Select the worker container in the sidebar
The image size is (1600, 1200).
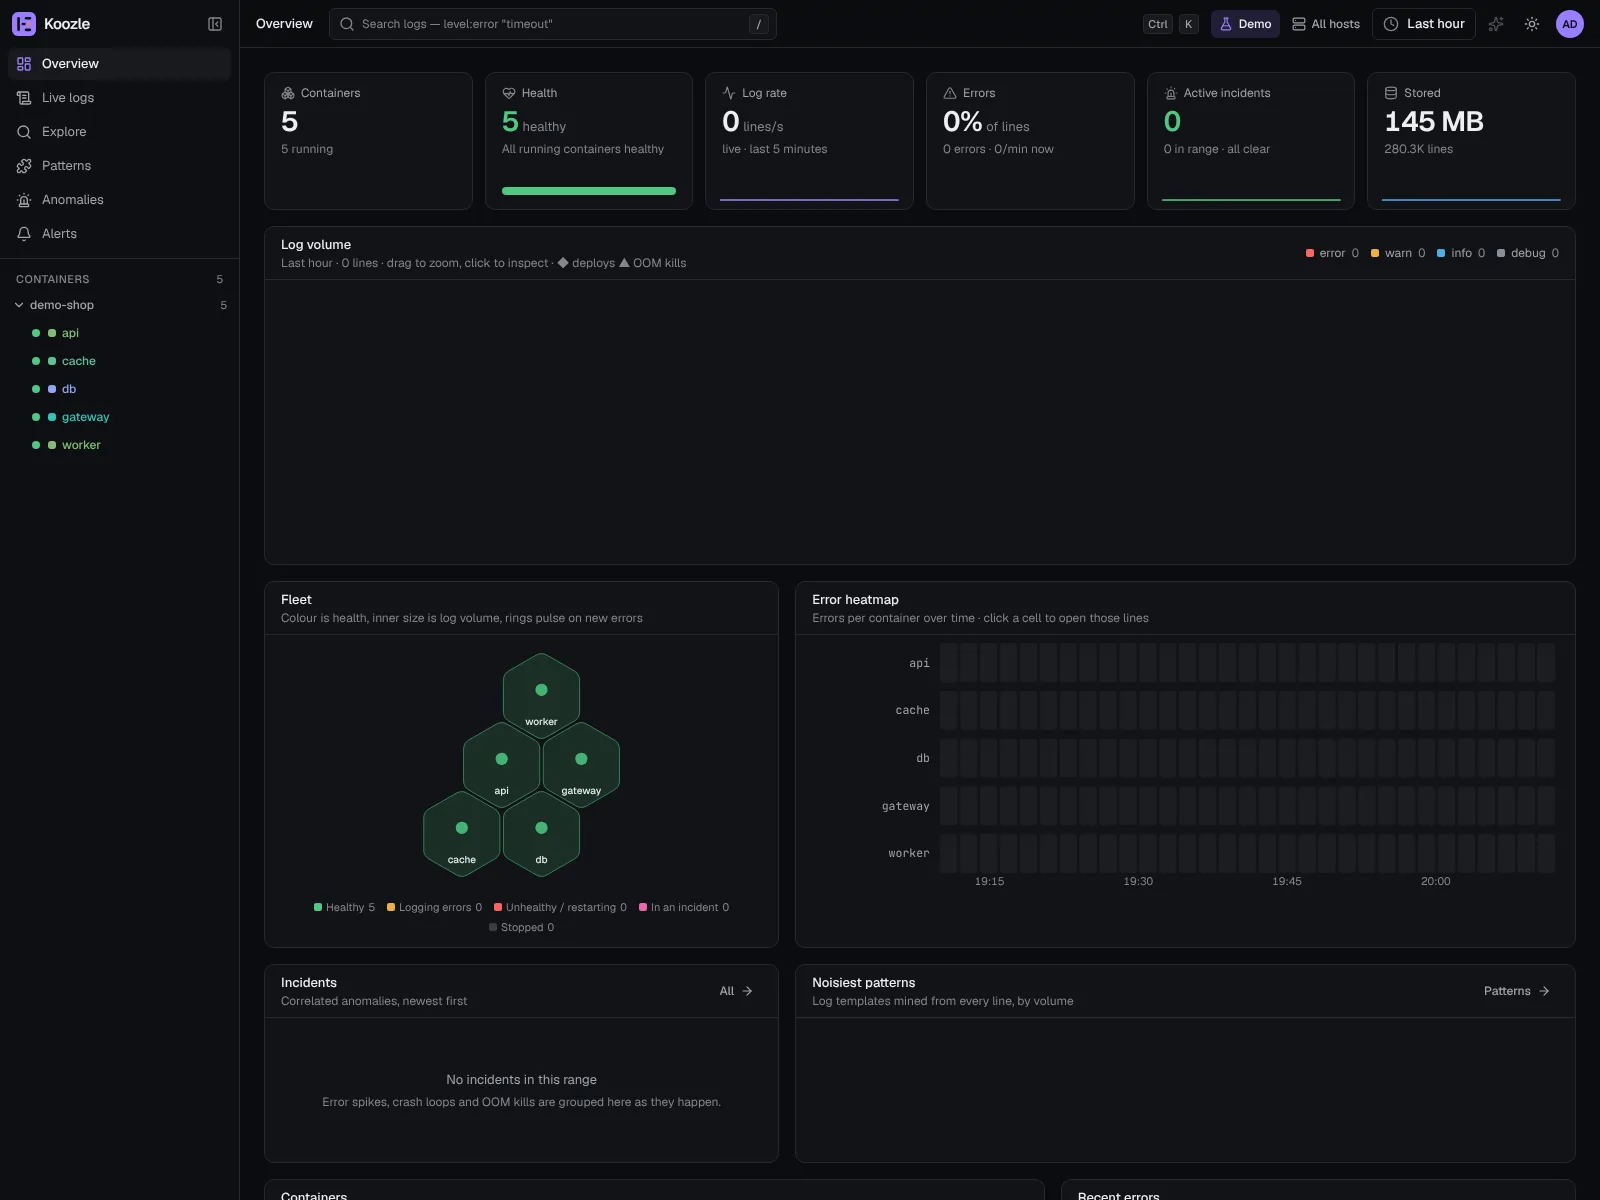coord(120,445)
